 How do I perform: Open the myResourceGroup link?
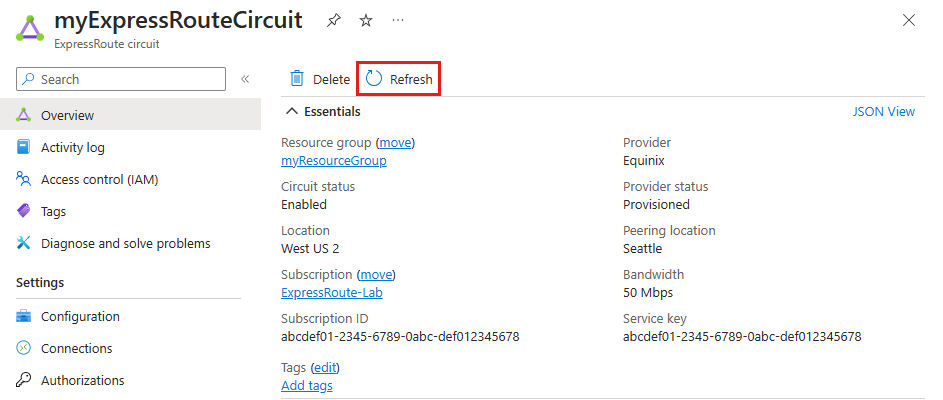click(334, 160)
